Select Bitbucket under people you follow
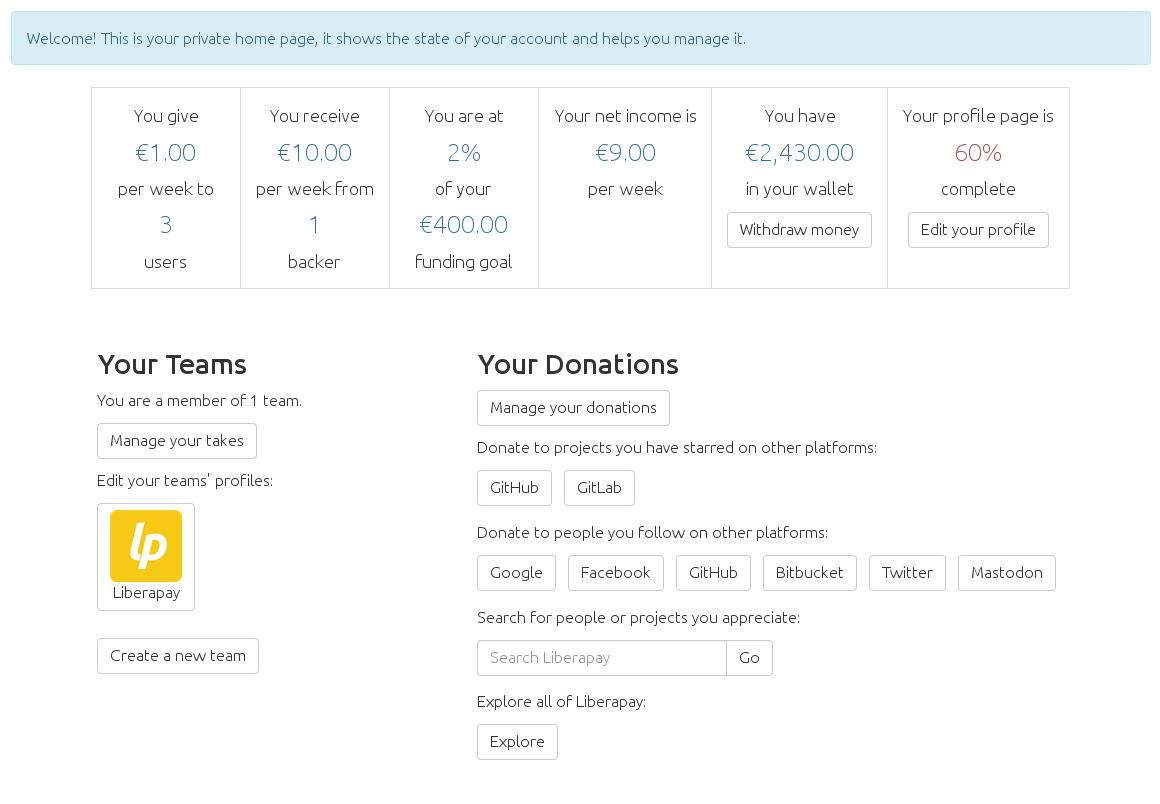The image size is (1160, 804). click(810, 573)
